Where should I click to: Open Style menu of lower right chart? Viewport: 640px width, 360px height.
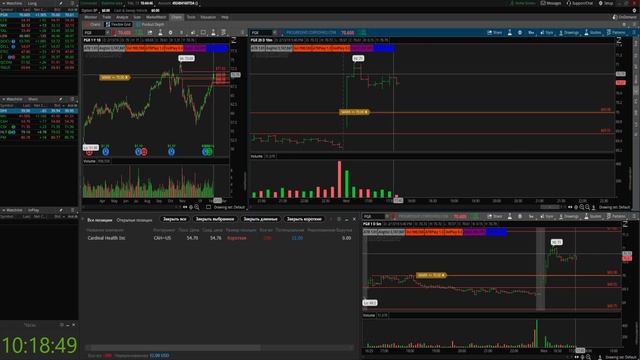[547, 216]
